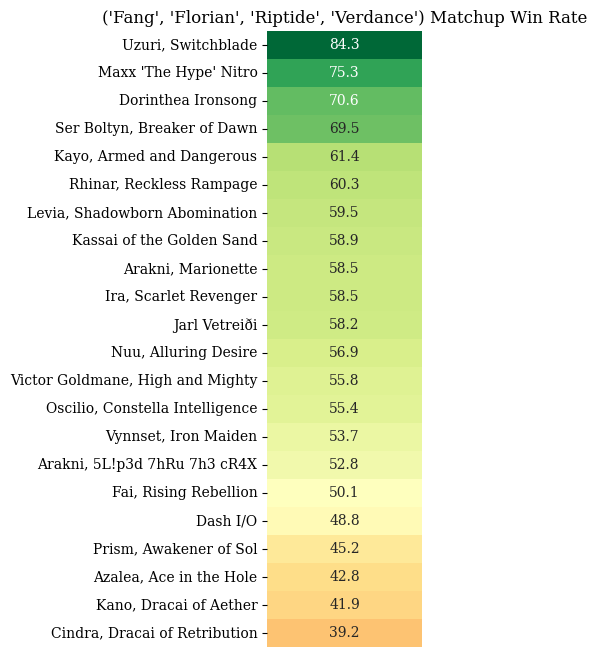
Task: Click the Levia, Shadowborn Abomination label
Action: click(142, 213)
